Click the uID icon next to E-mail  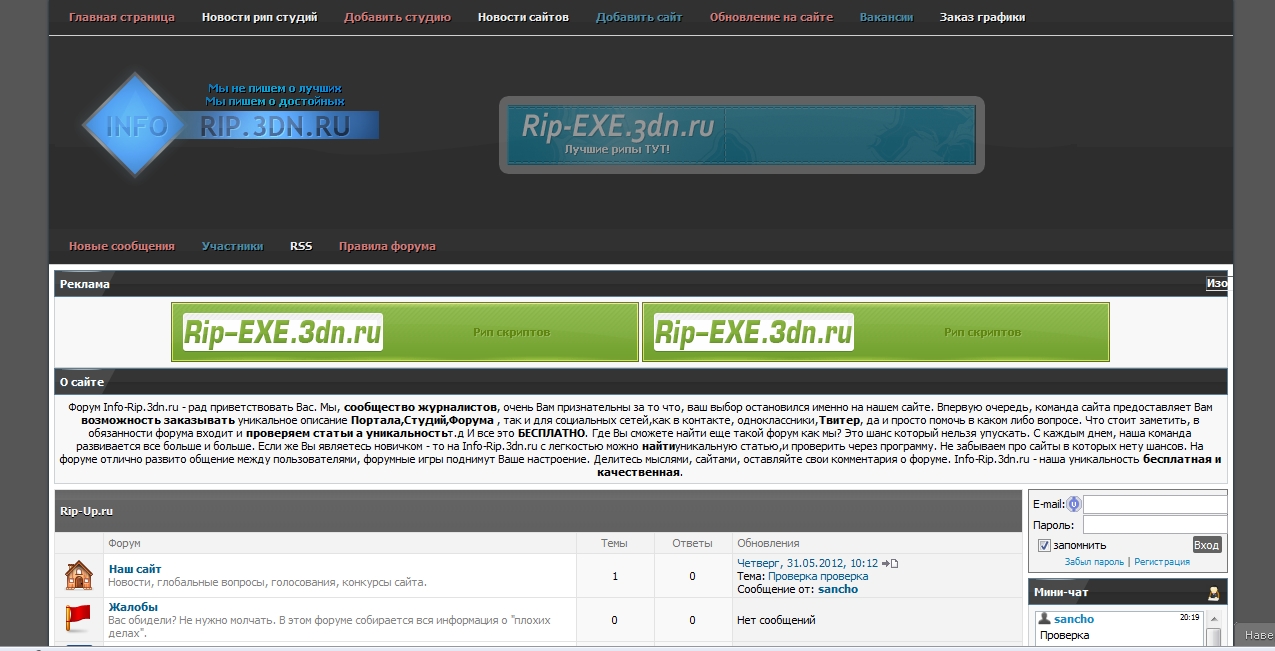[x=1074, y=504]
